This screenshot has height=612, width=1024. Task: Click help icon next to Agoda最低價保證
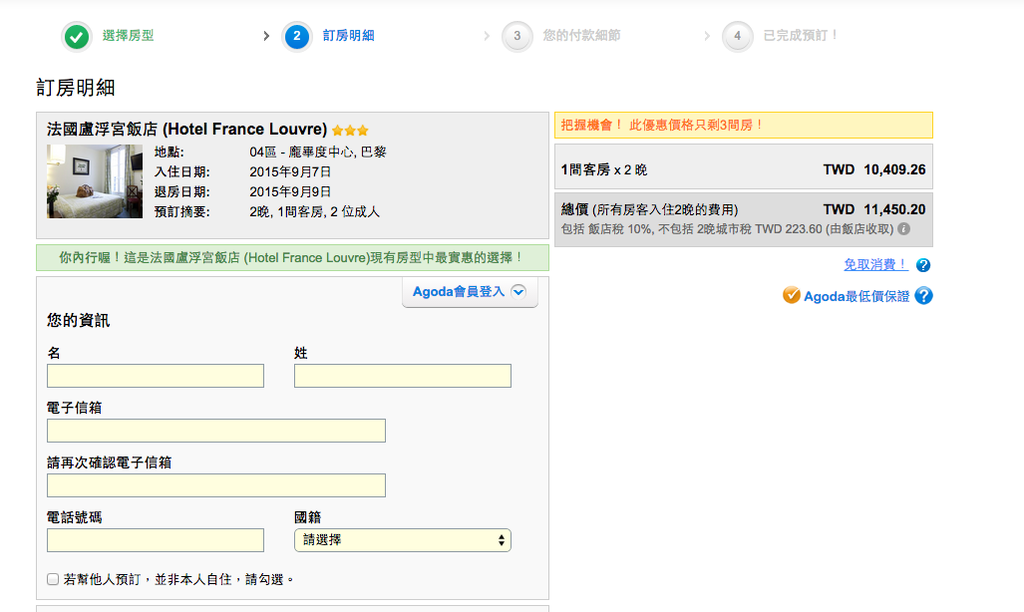coord(923,296)
